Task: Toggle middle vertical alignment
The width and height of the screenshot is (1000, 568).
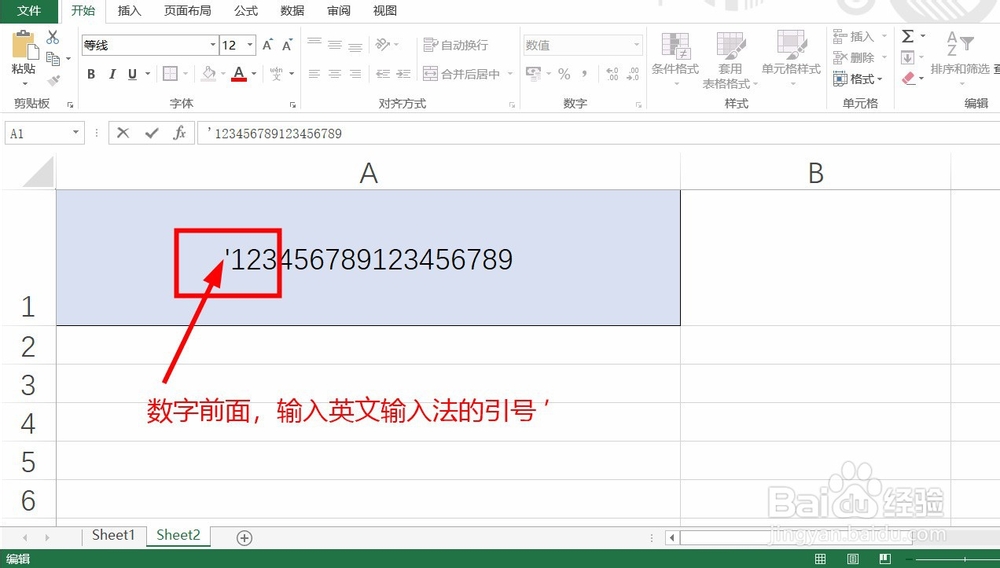Action: 335,45
